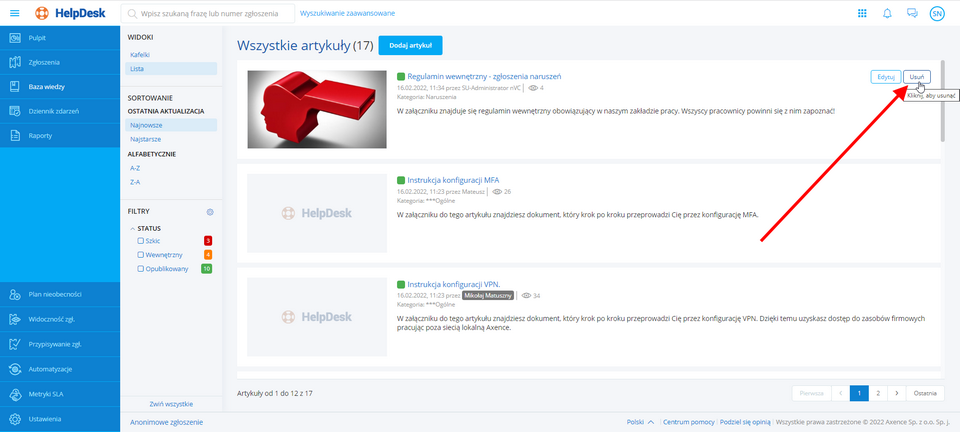Enable the Szkic status filter checkbox

(x=141, y=241)
